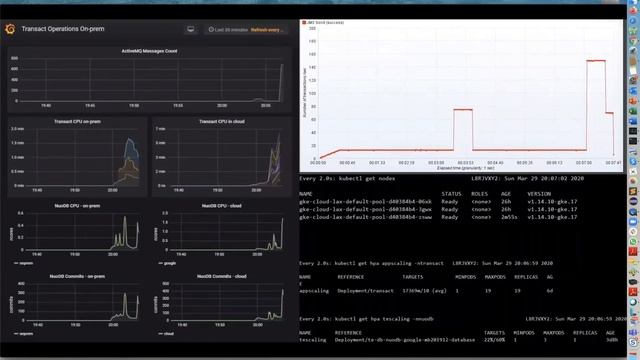Open Google Chrome from the Dock
Screen dimensions: 640x360
click(633, 41)
